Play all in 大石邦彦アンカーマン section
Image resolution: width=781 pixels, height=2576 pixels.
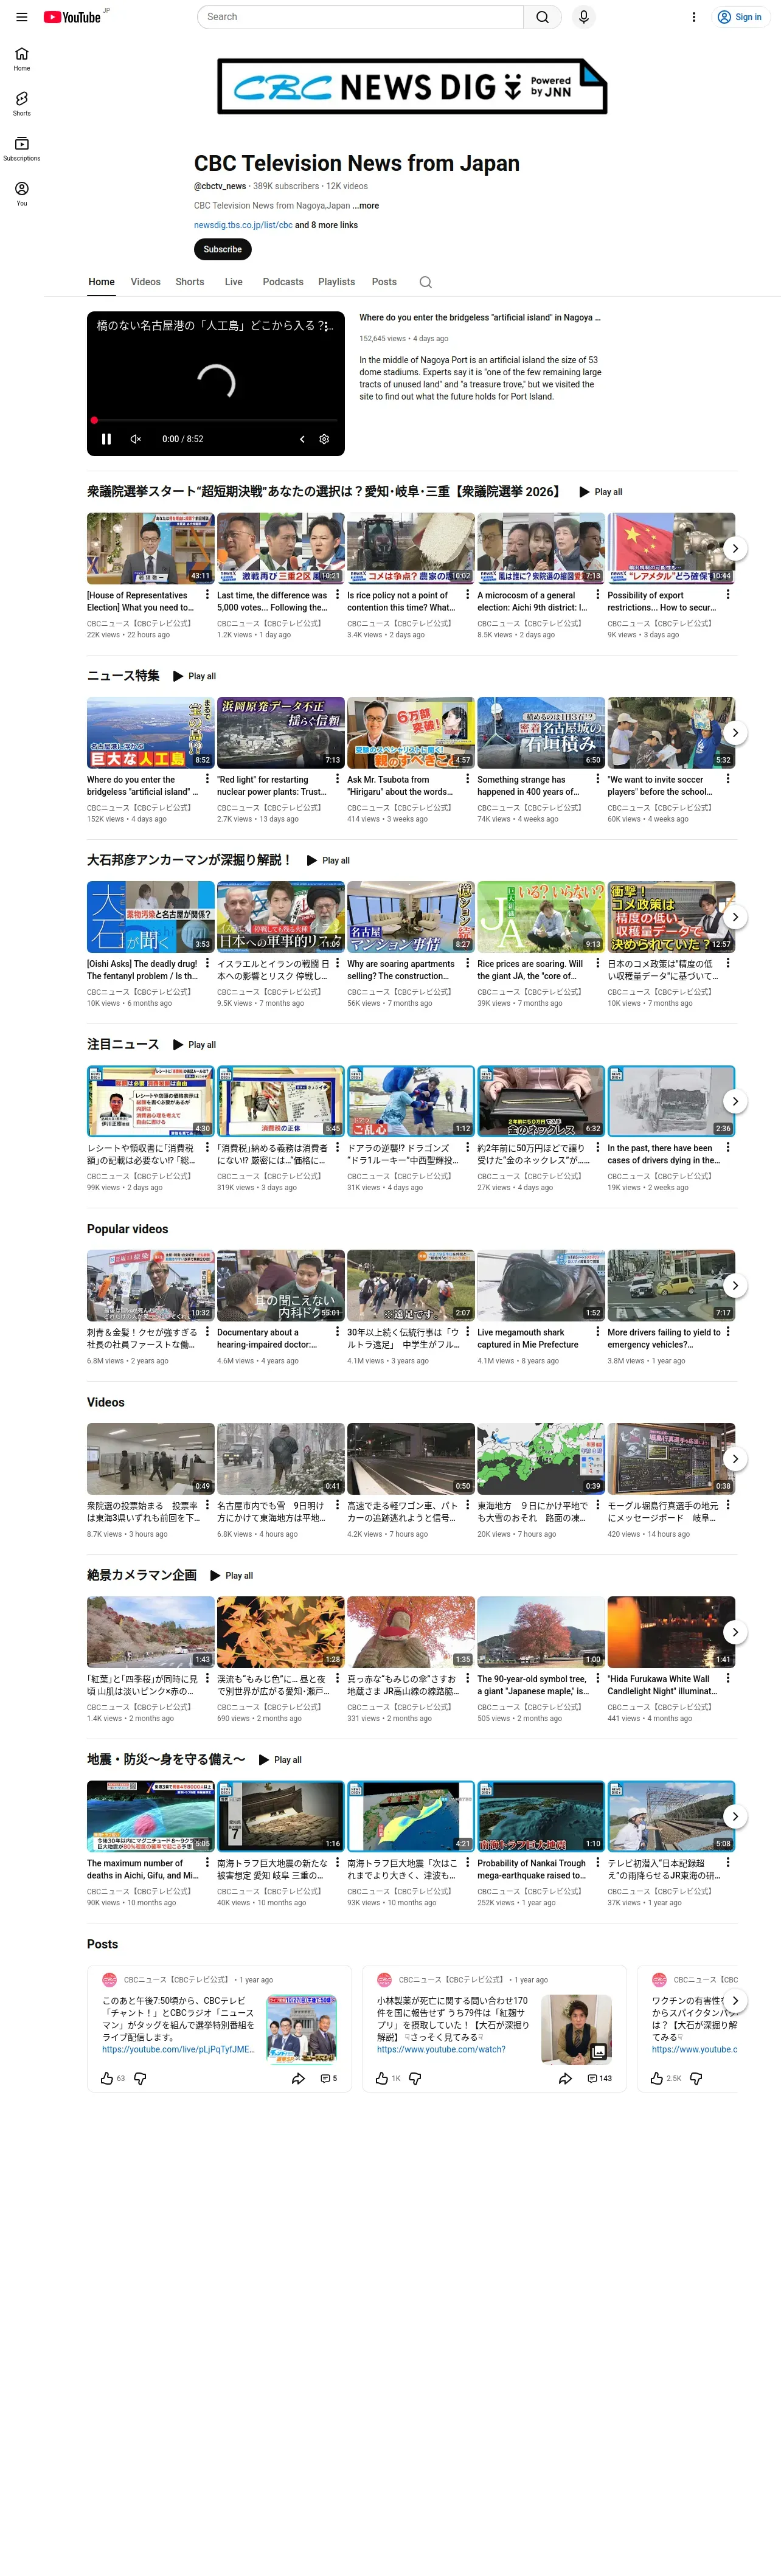coord(328,860)
